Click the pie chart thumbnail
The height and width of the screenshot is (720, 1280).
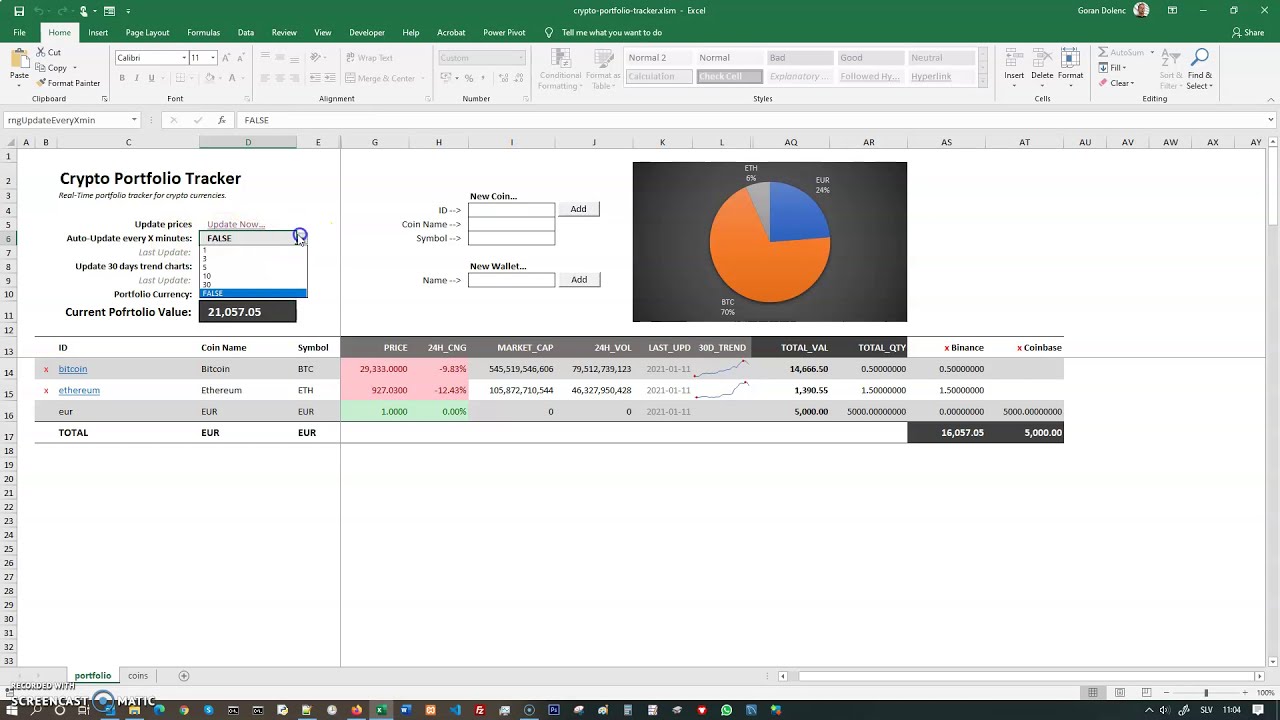[x=770, y=242]
